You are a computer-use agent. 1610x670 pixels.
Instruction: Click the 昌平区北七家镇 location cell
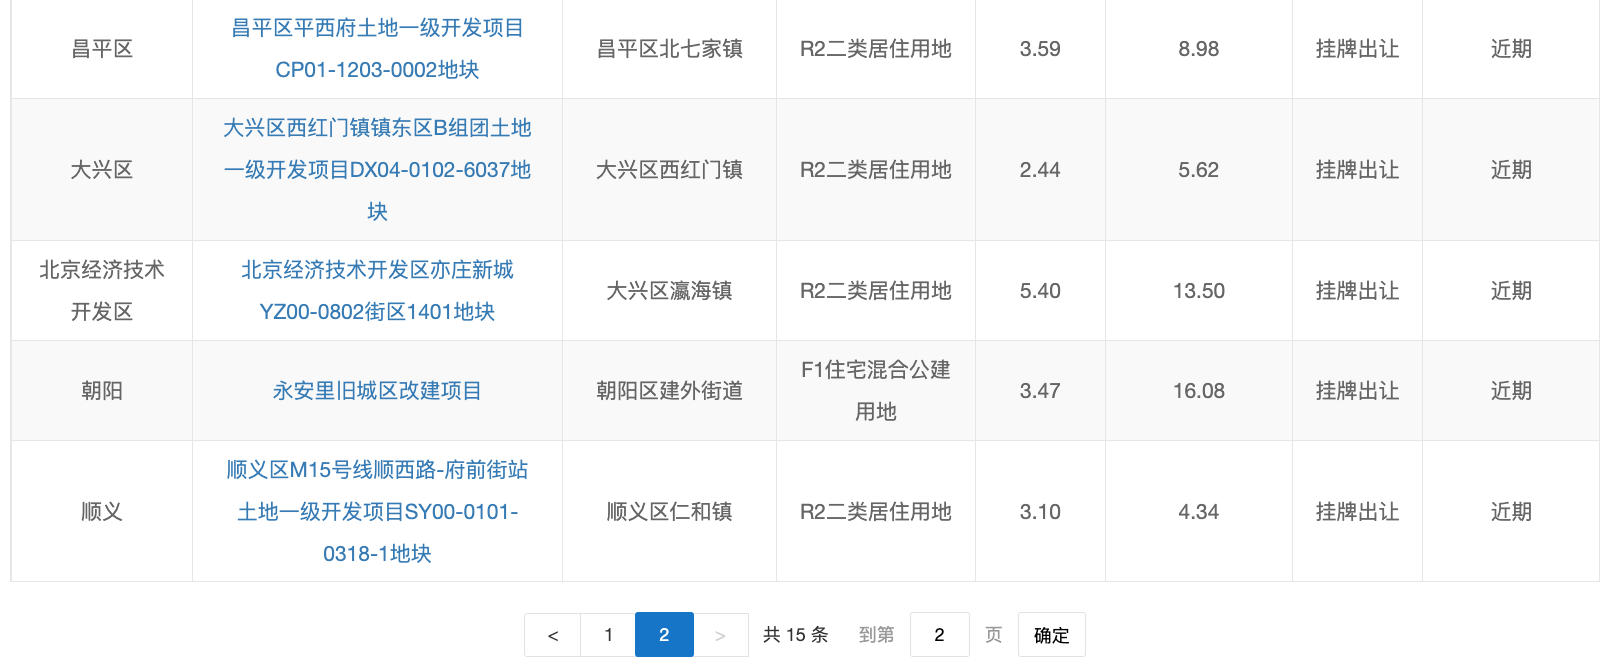tap(669, 49)
